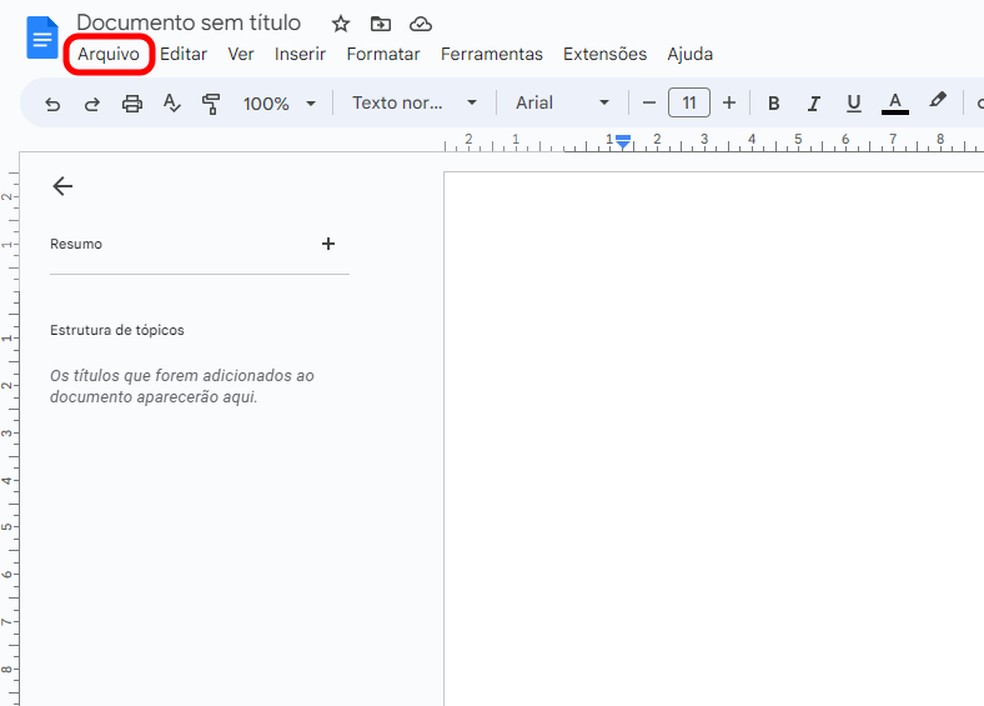This screenshot has width=984, height=706.
Task: Print the document
Action: pyautogui.click(x=132, y=102)
